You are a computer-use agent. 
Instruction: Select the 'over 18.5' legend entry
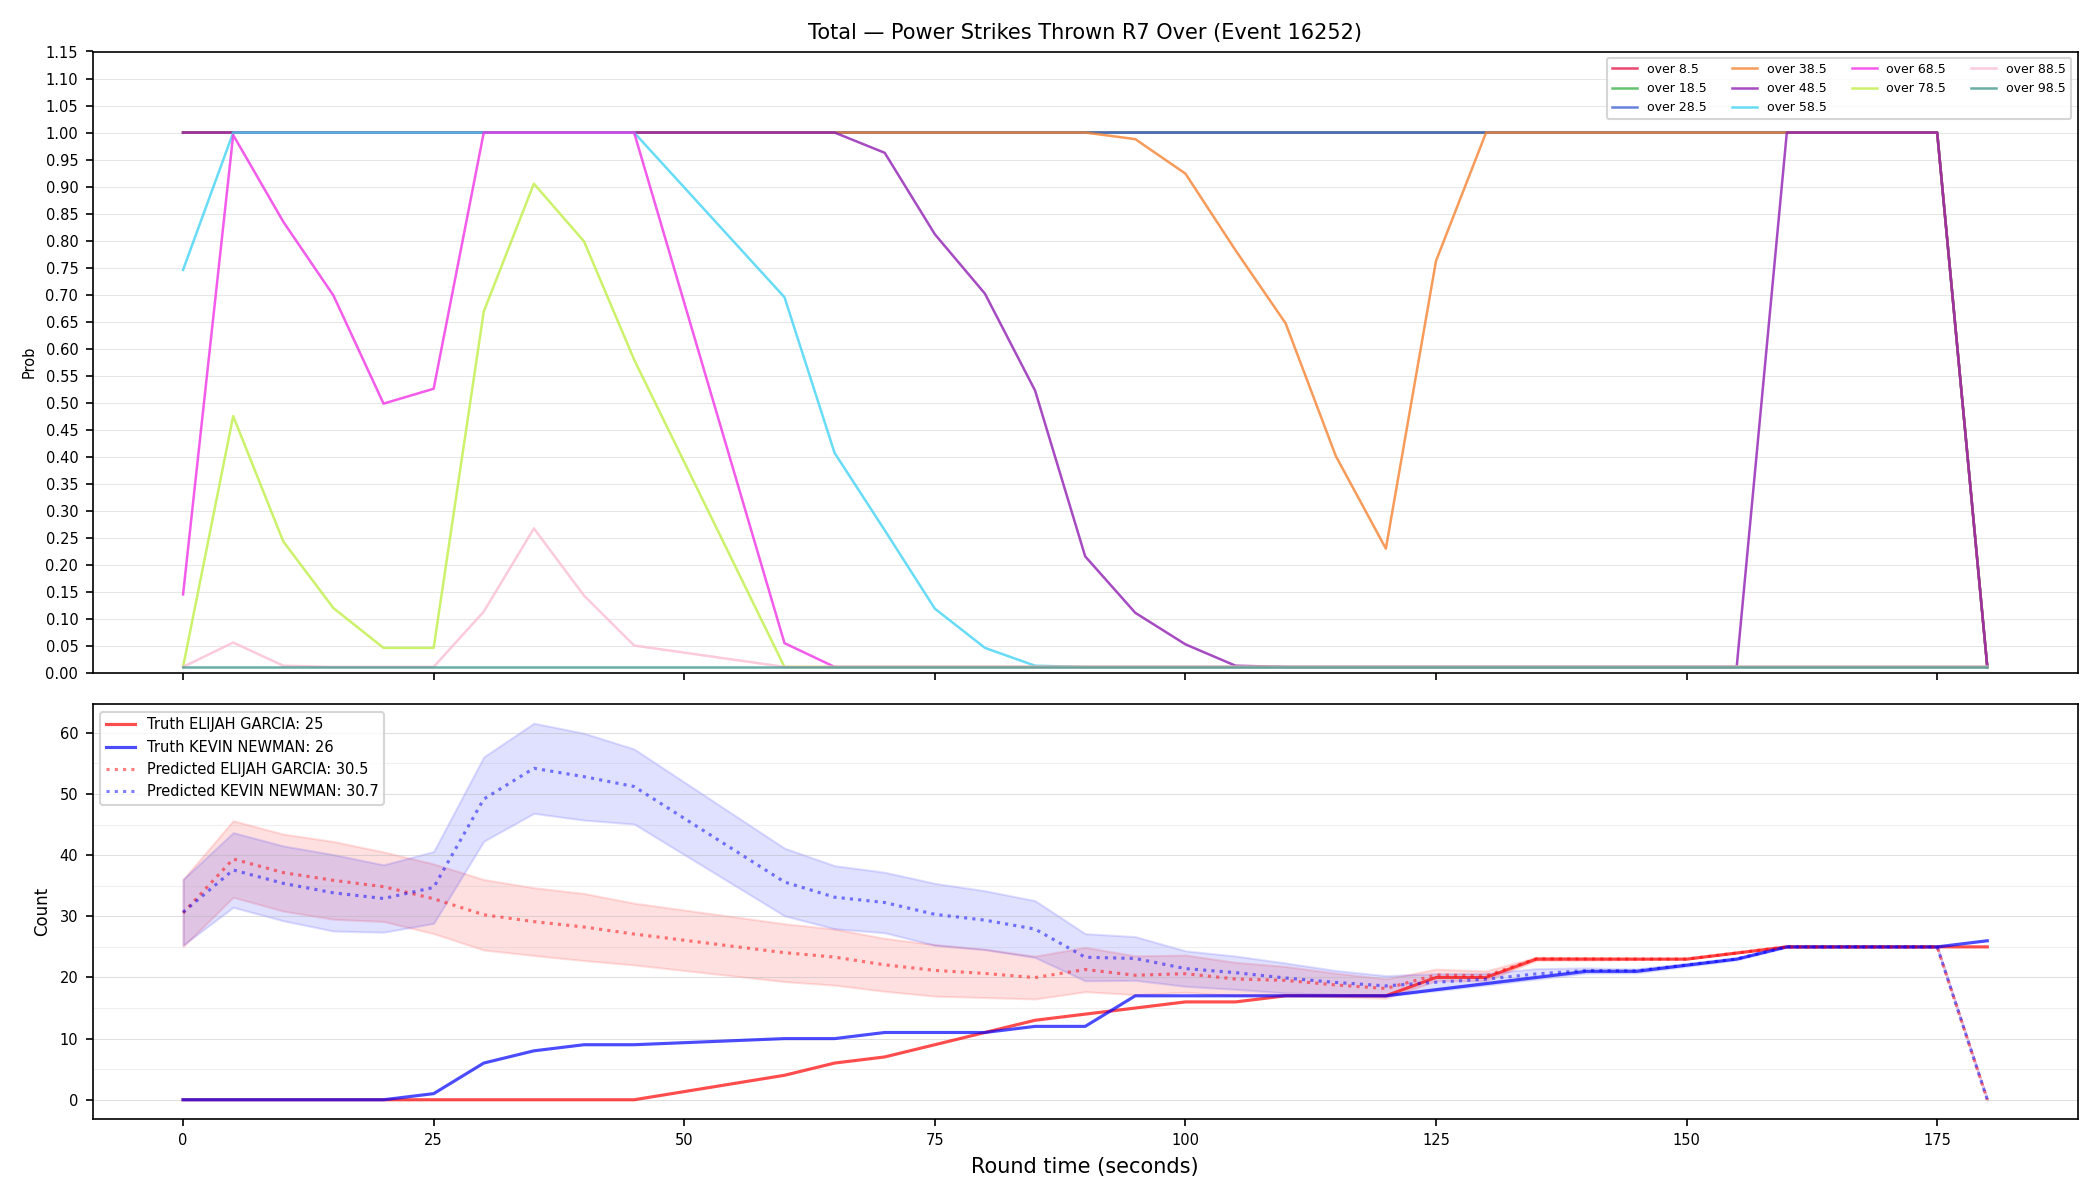[x=1659, y=88]
